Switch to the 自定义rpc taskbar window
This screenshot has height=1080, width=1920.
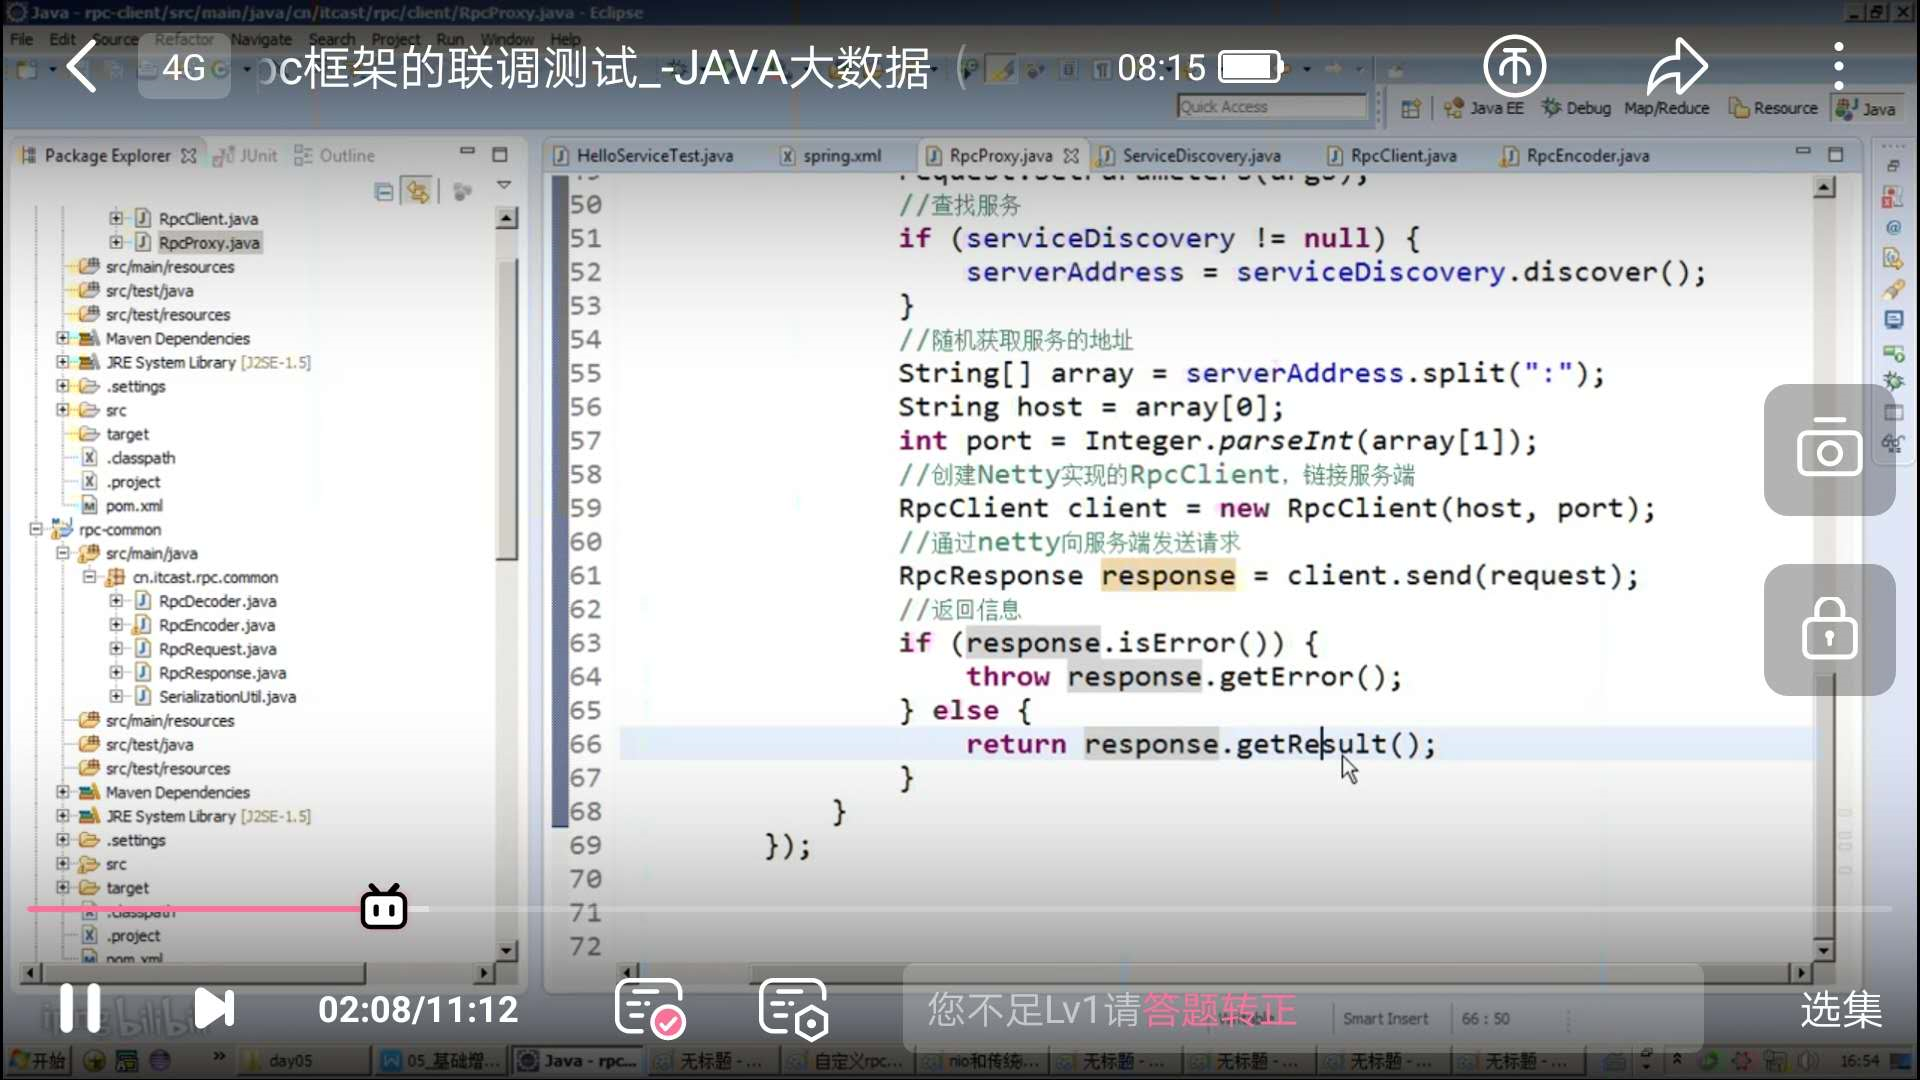846,1060
